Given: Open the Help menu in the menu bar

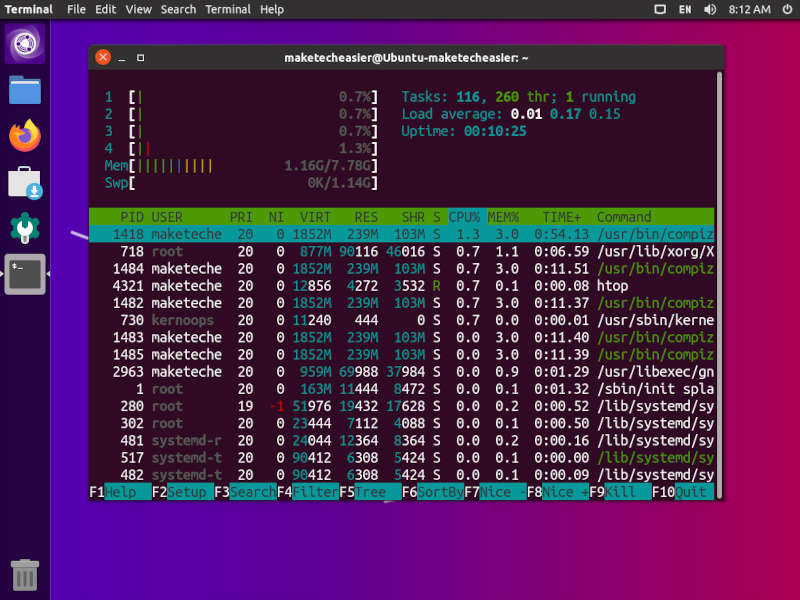Looking at the screenshot, I should tap(271, 9).
